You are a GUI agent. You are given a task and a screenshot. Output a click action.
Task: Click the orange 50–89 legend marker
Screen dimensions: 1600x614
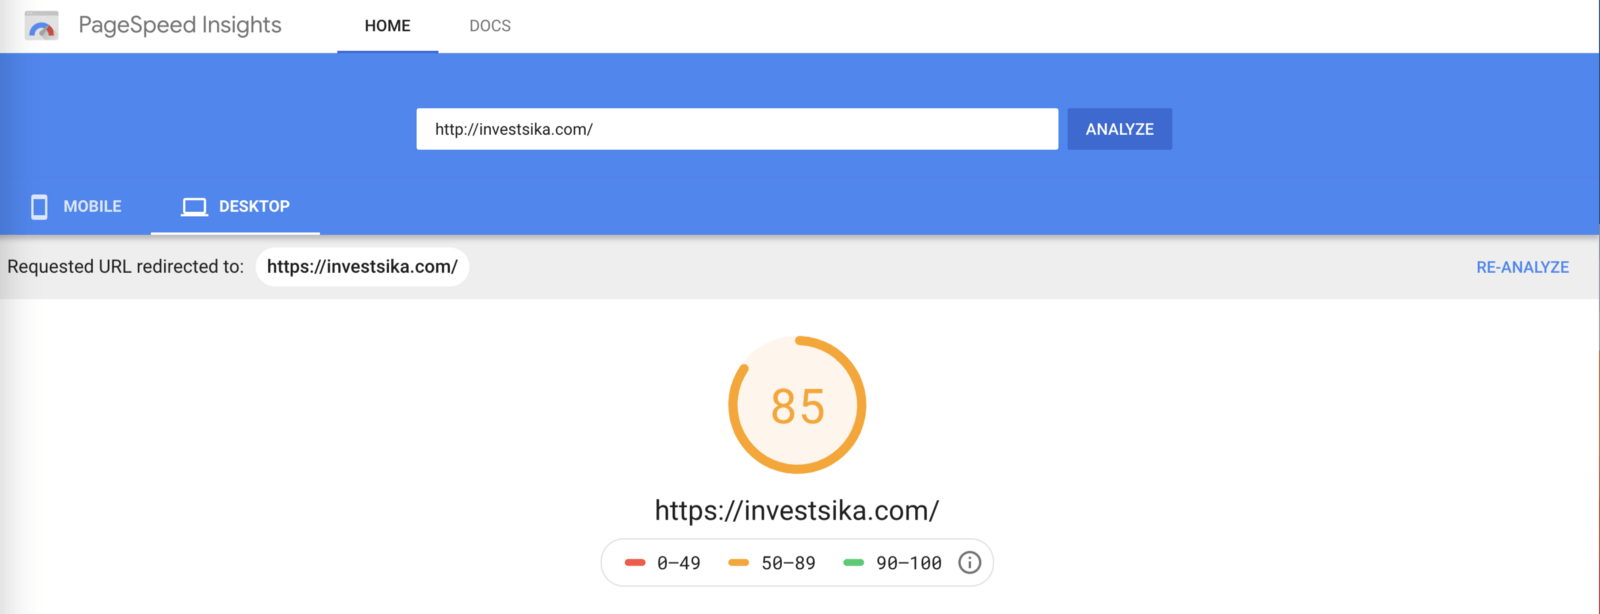[x=739, y=563]
